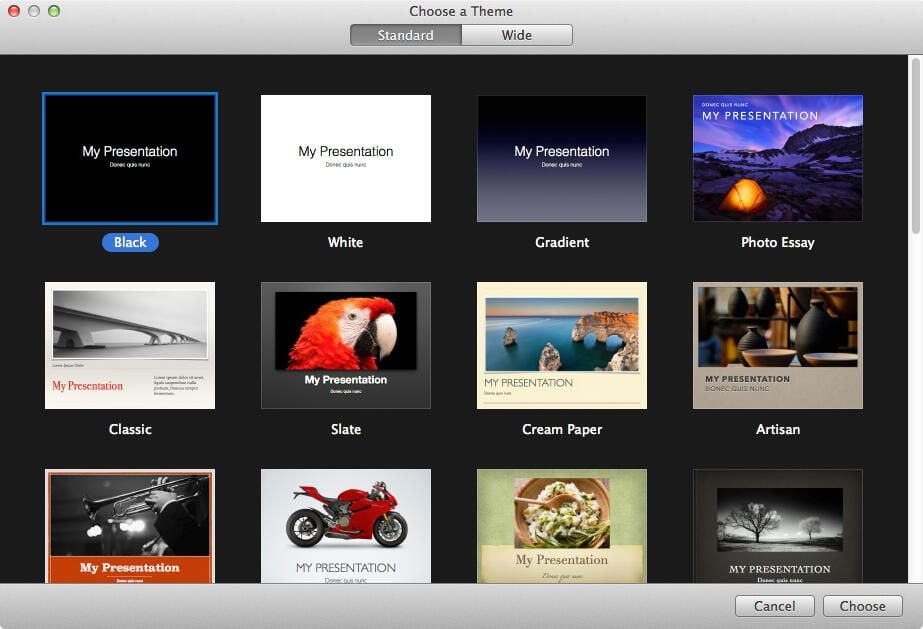Viewport: 923px width, 629px height.
Task: Click the Cancel button
Action: click(x=775, y=606)
